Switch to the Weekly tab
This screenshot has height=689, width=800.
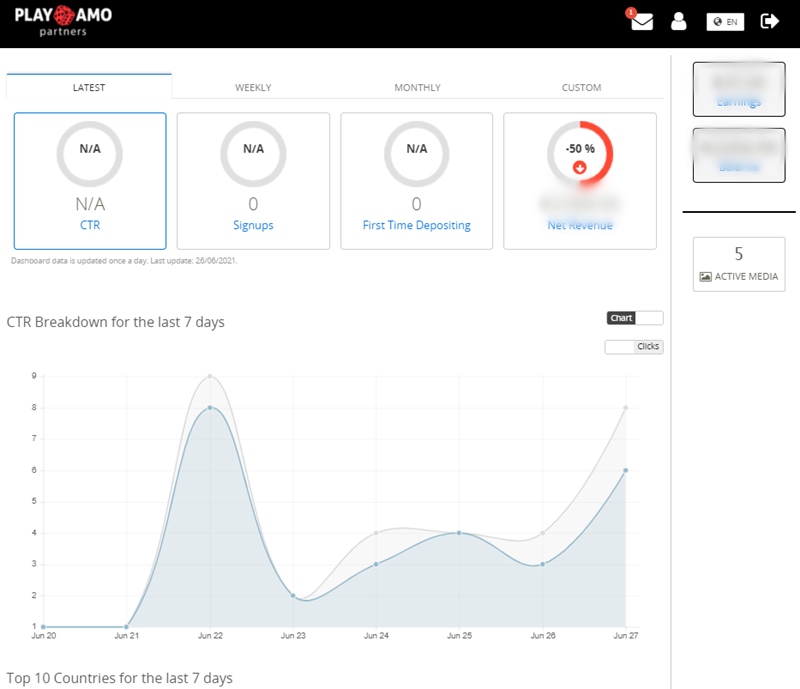(253, 88)
